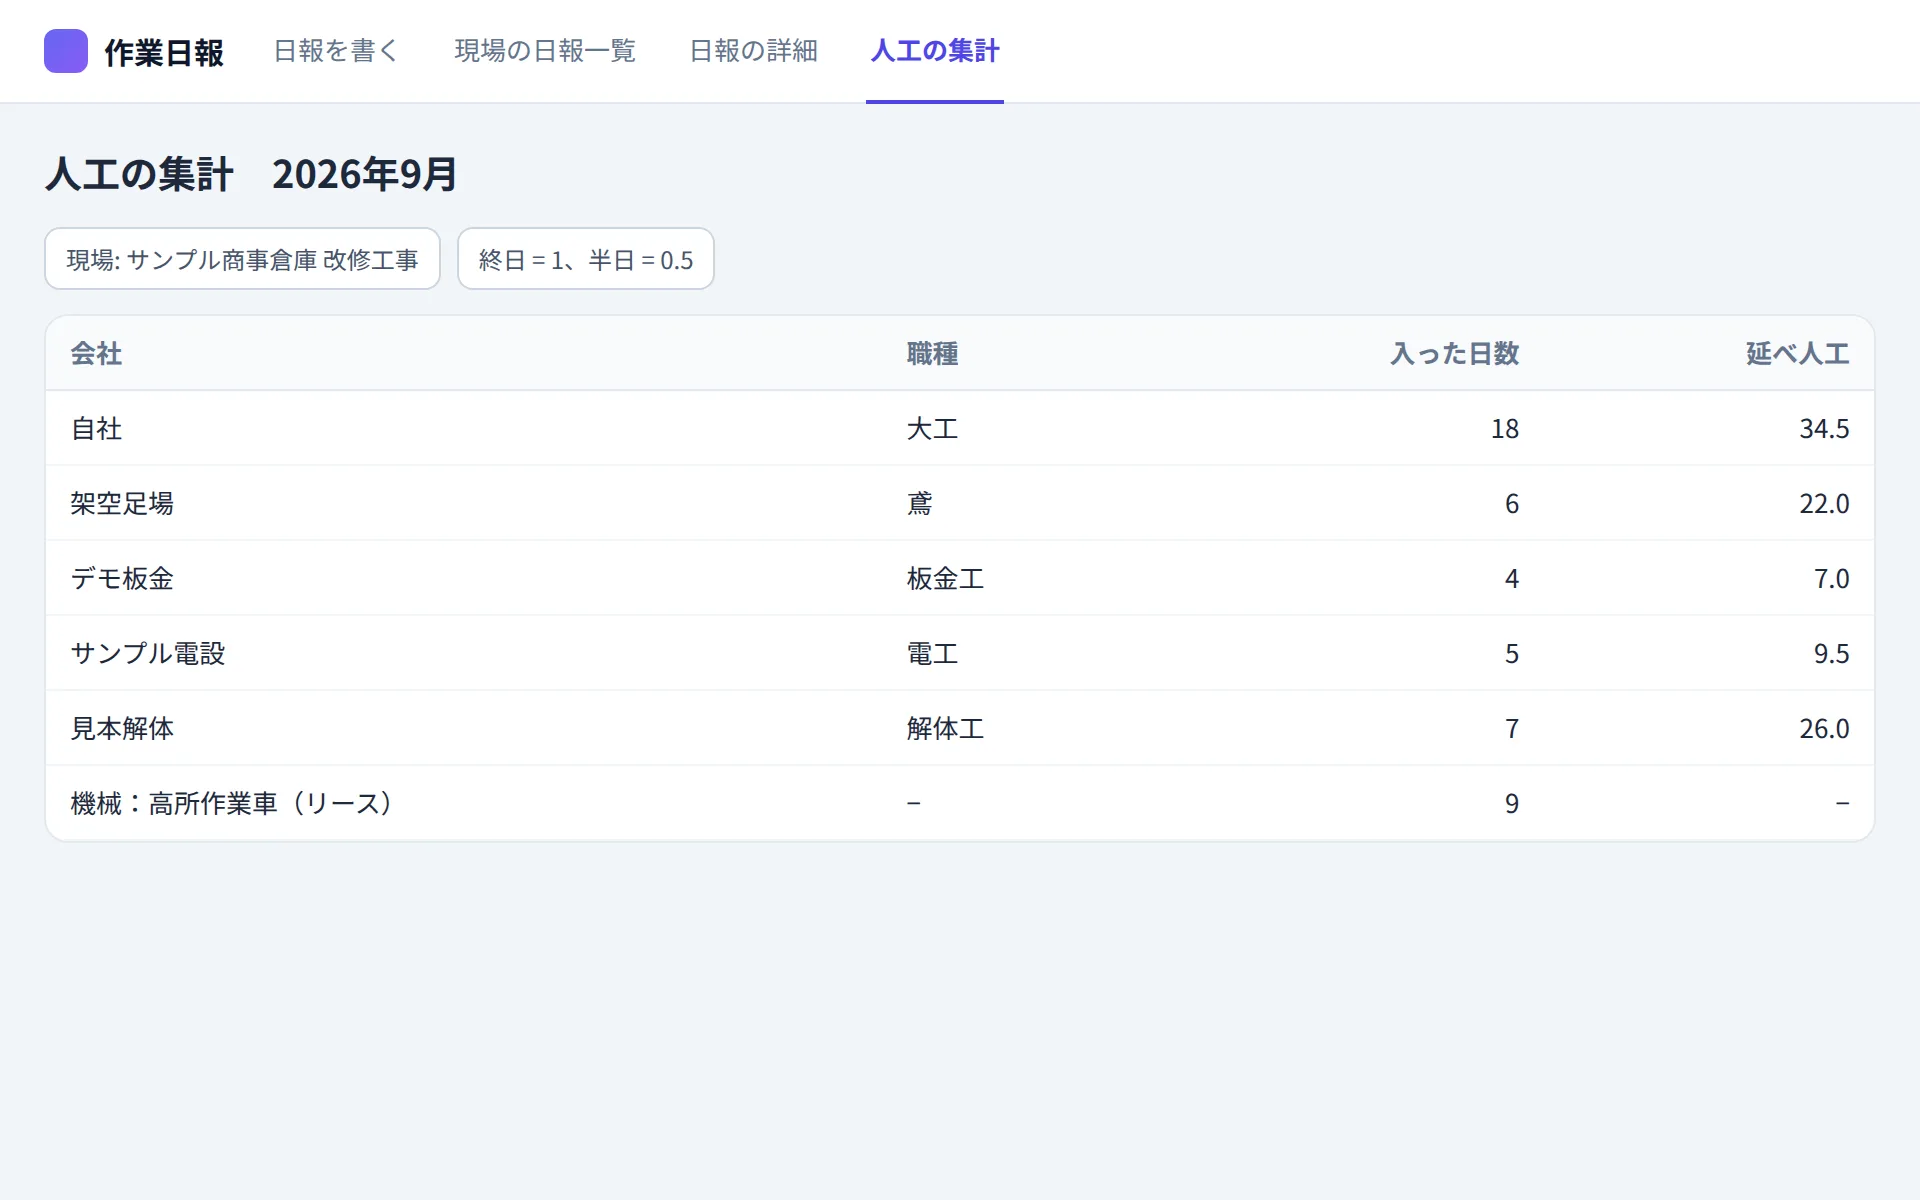
Task: Select the 人工の集計 tab
Action: [x=935, y=51]
